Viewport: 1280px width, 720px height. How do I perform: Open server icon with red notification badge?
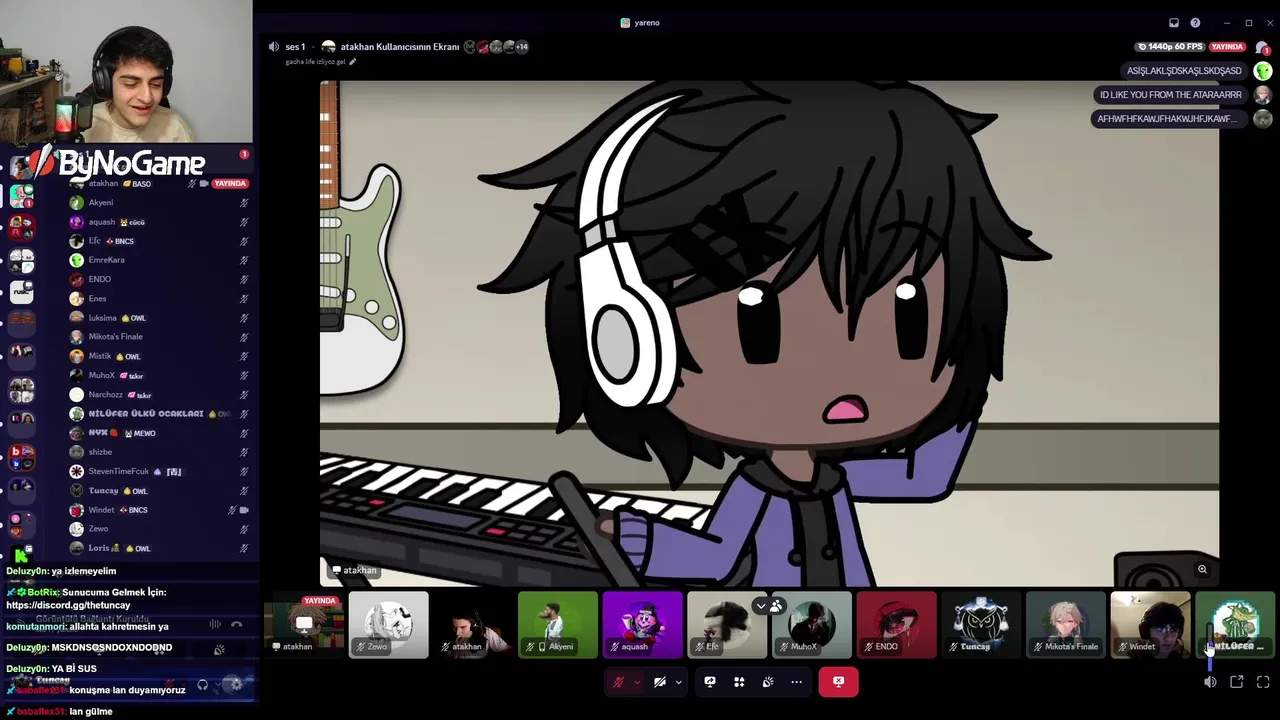(x=21, y=197)
